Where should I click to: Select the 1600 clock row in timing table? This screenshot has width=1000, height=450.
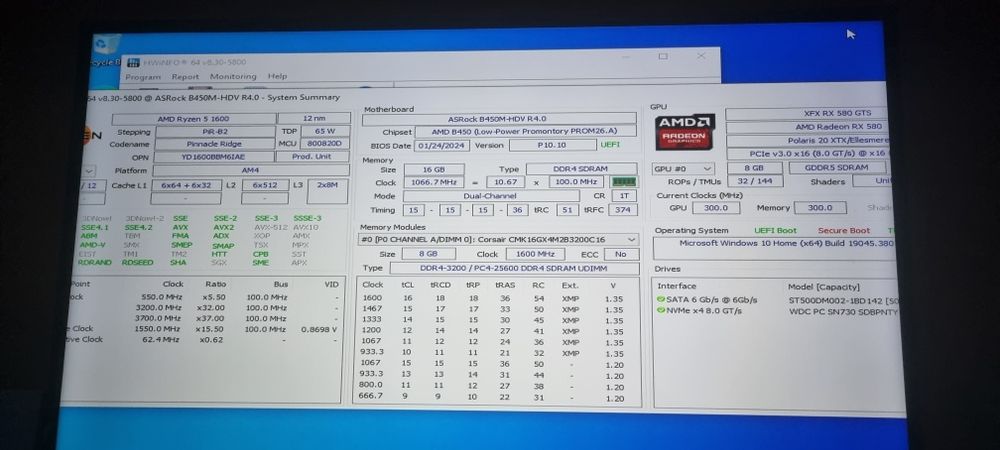pyautogui.click(x=496, y=298)
